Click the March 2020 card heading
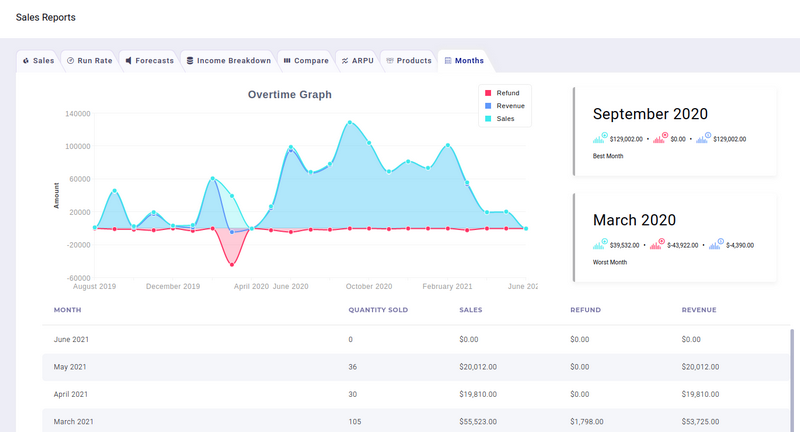Screen dimensions: 800x432 (634, 220)
